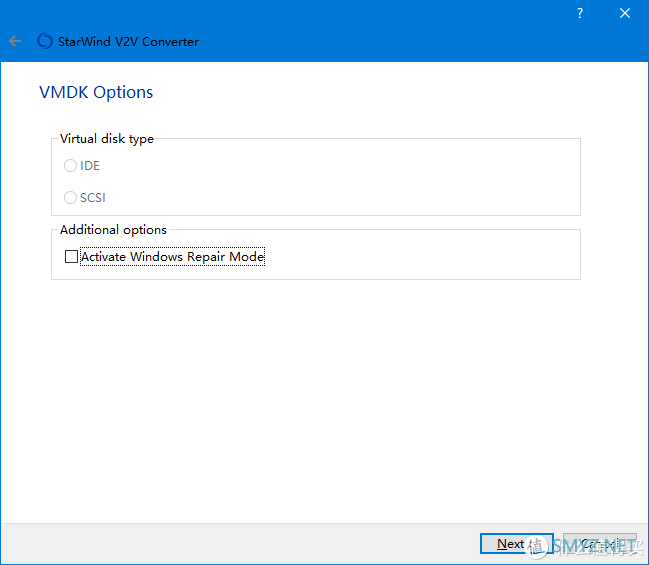This screenshot has width=649, height=565.
Task: Close the StarWind V2V Converter window
Action: coord(625,13)
